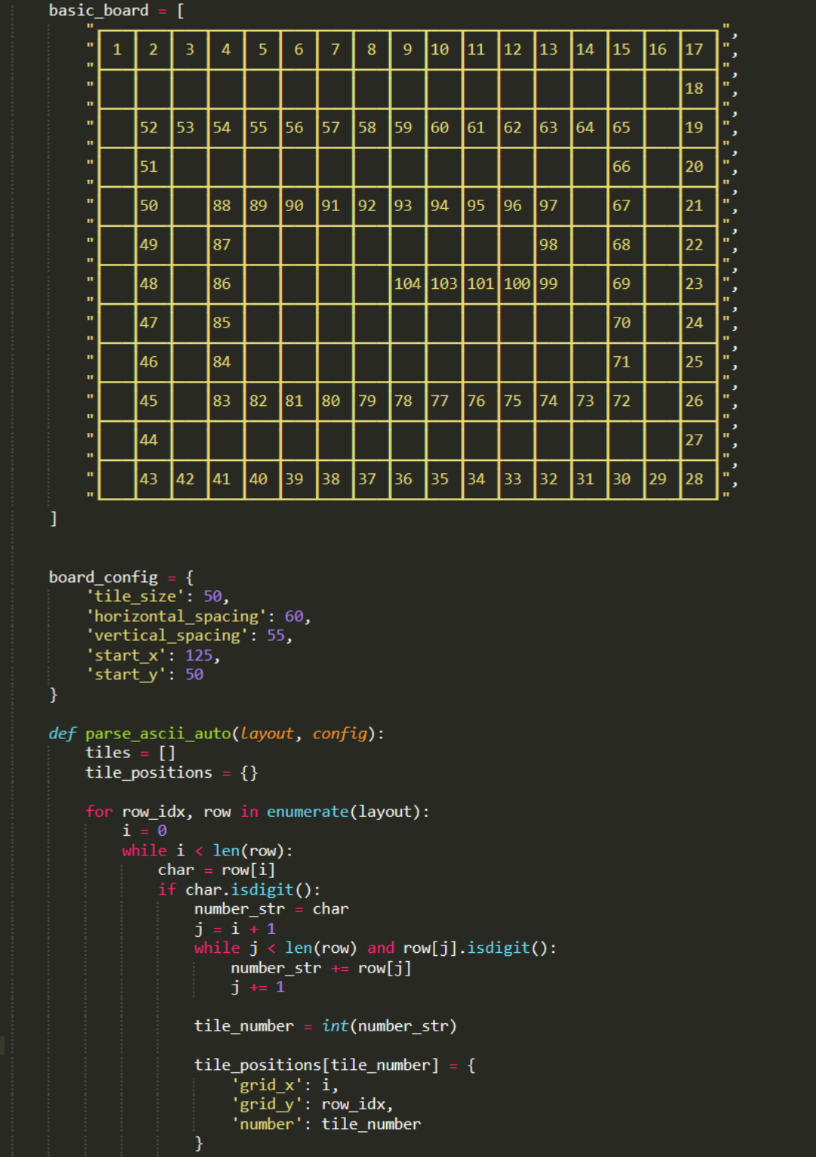Click the 'vertical_spacing' key

pos(167,635)
